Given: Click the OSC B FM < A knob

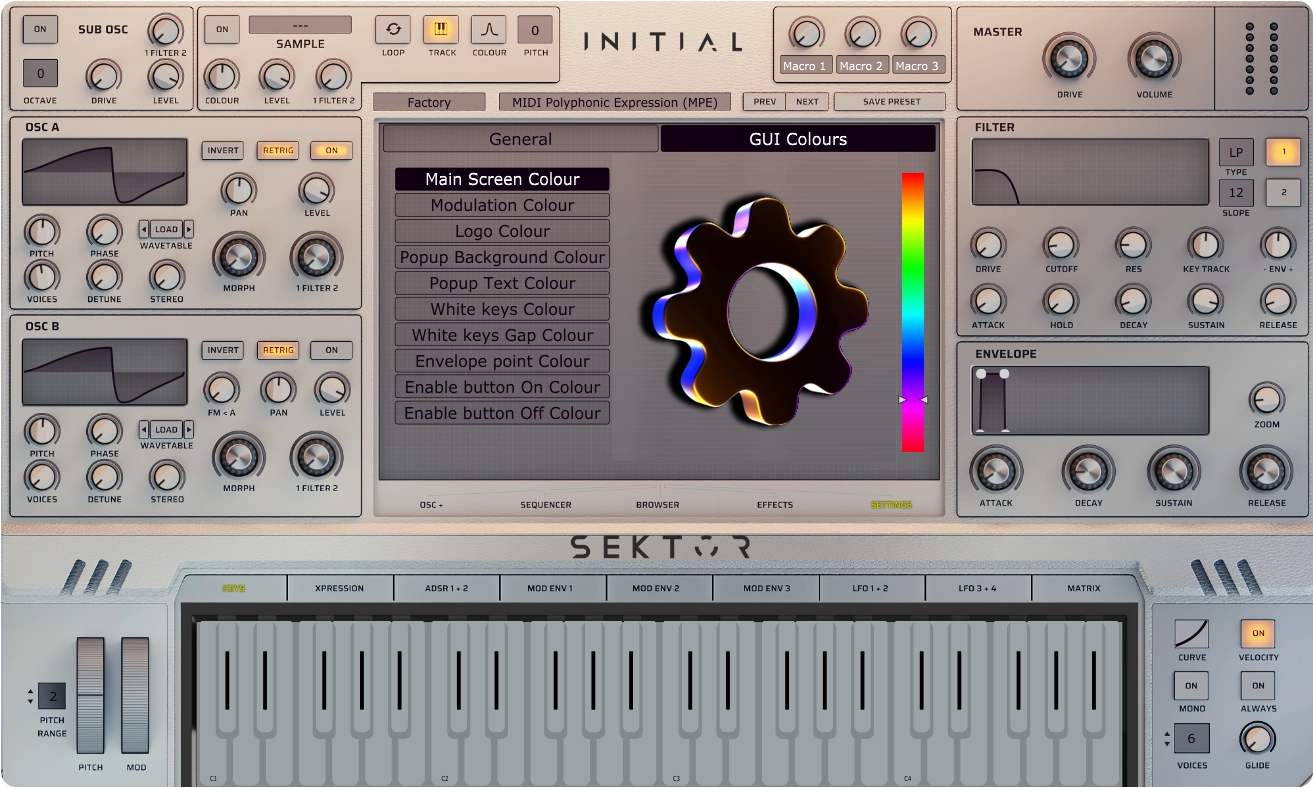Looking at the screenshot, I should [221, 389].
